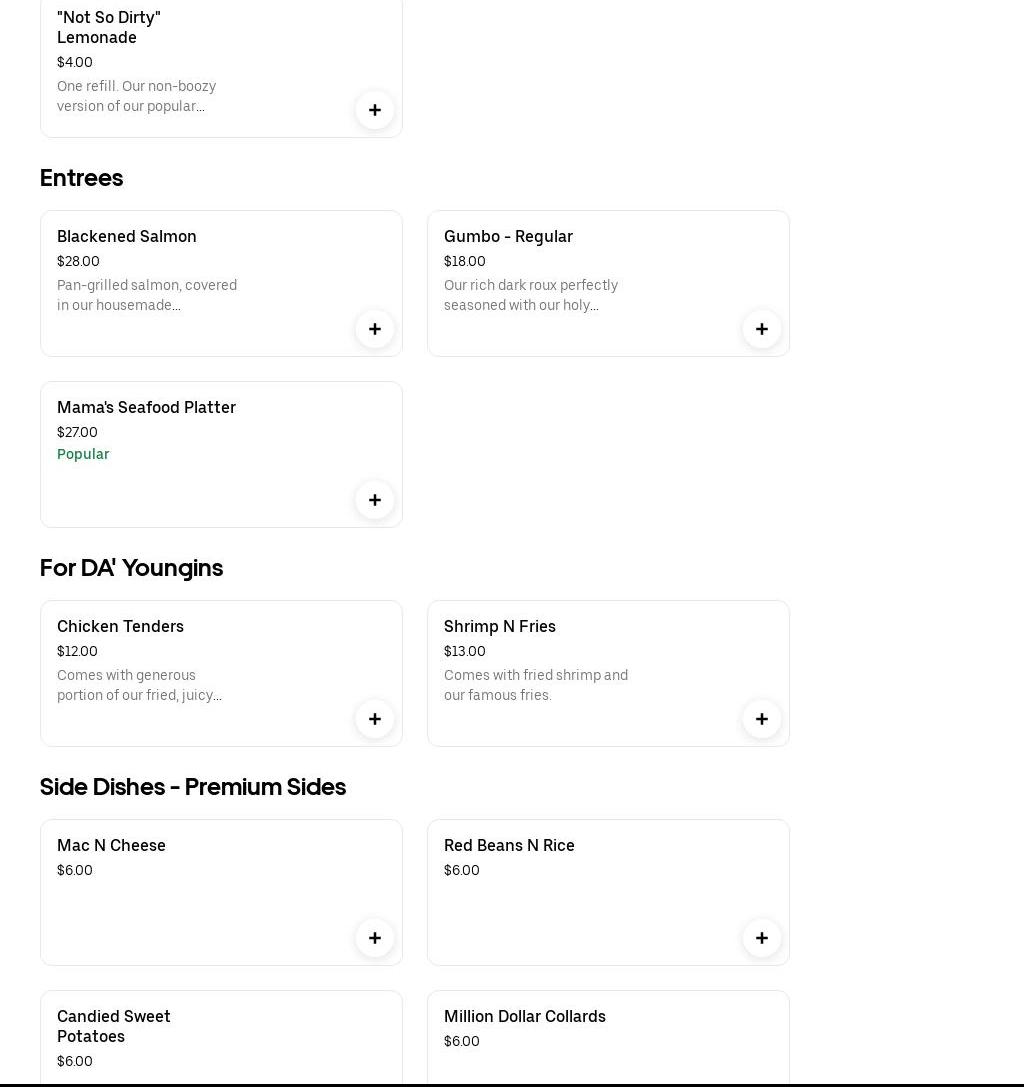This screenshot has width=1024, height=1087.
Task: Open Million Dollar Collards item
Action: pos(525,1017)
